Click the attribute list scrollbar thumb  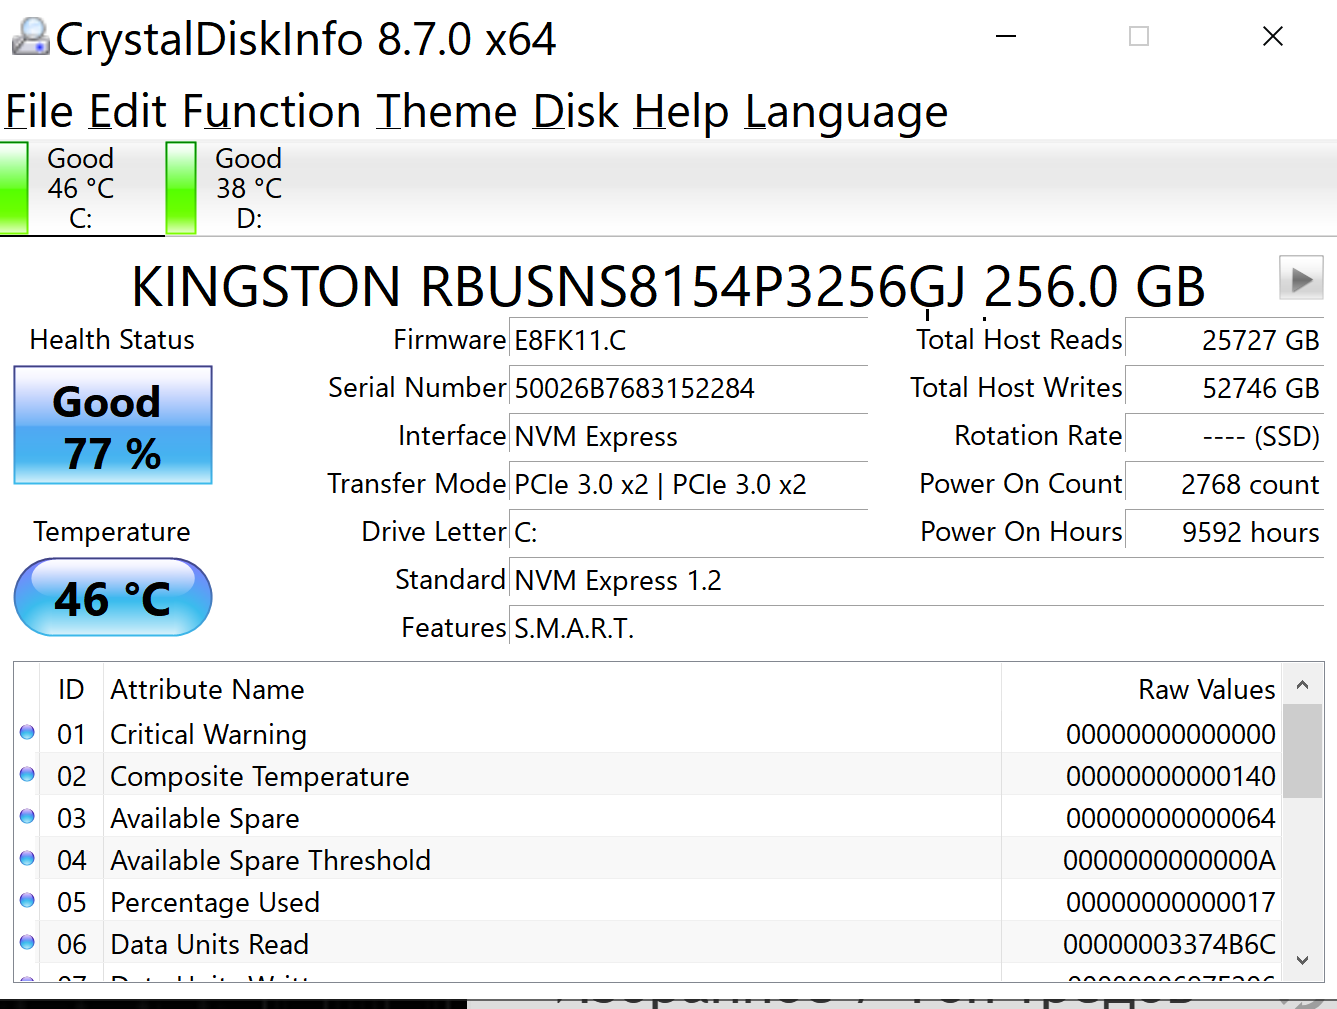[x=1302, y=751]
